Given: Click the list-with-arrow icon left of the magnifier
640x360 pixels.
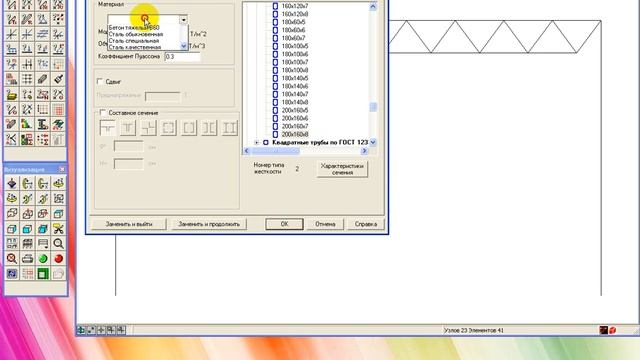Looking at the screenshot, I should [x=43, y=244].
